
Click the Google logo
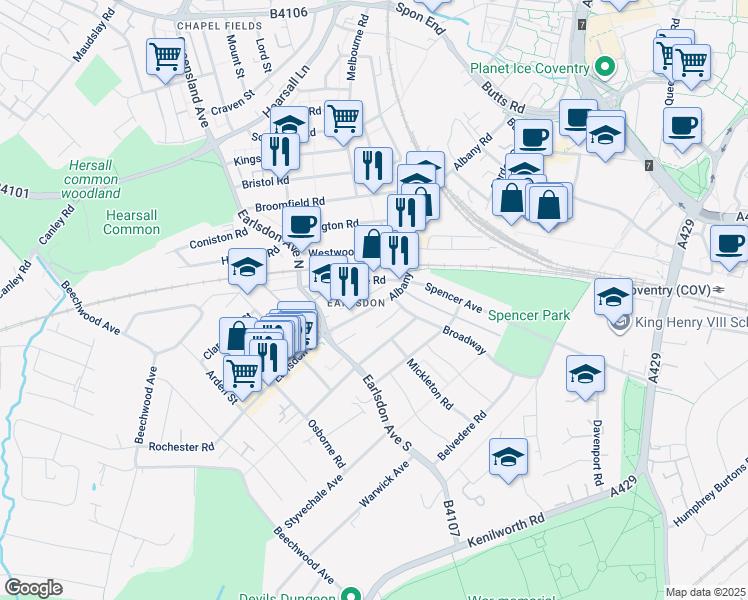pyautogui.click(x=33, y=587)
